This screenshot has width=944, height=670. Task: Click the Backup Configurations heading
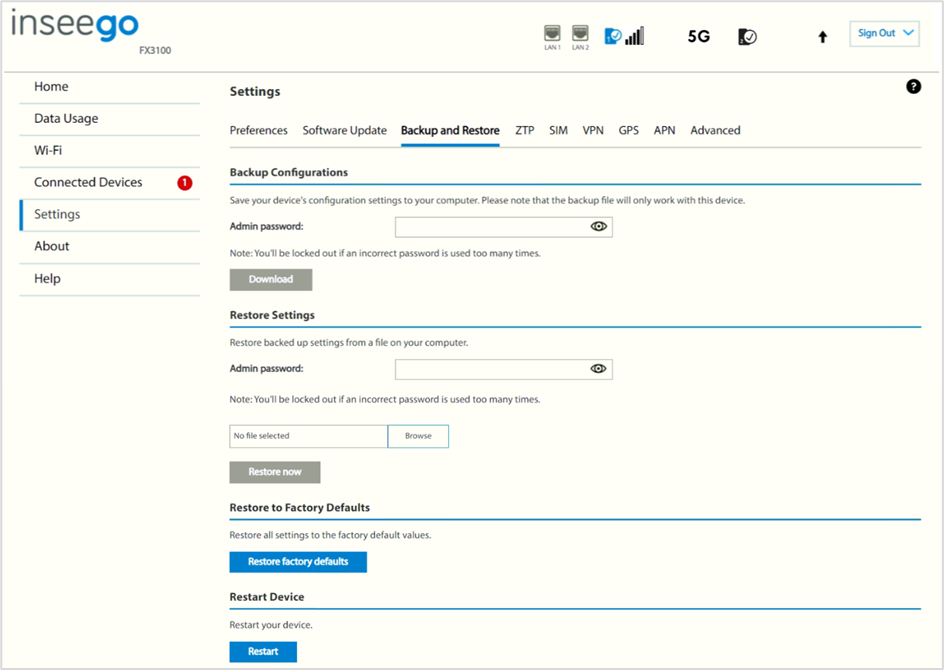pyautogui.click(x=289, y=172)
